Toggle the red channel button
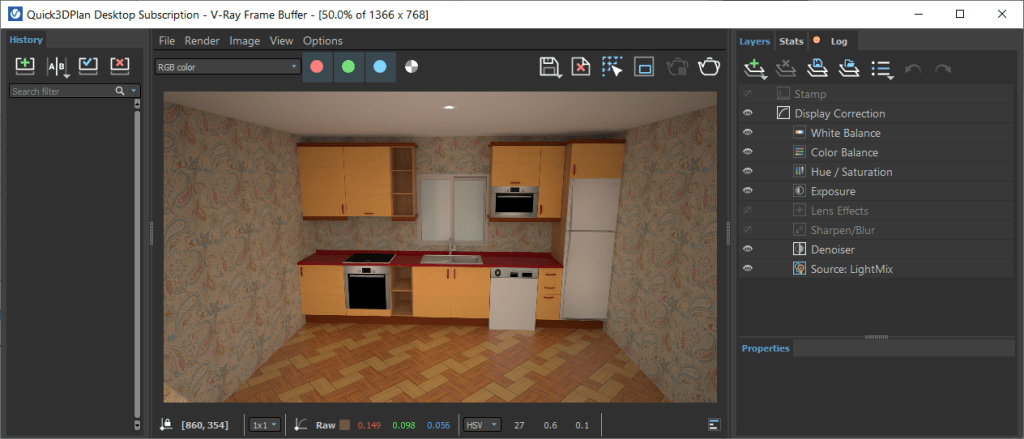Viewport: 1024px width, 439px height. 317,67
